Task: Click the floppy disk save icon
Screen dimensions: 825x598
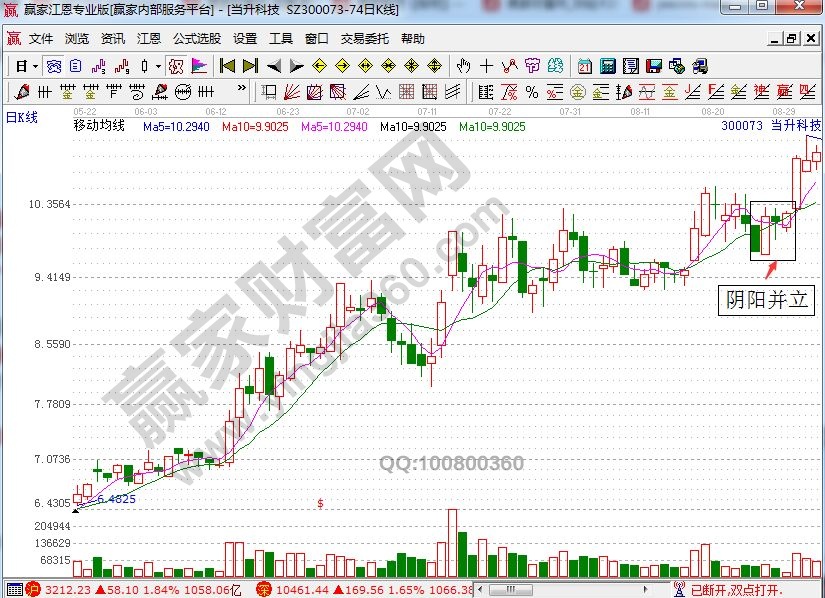Action: point(654,67)
